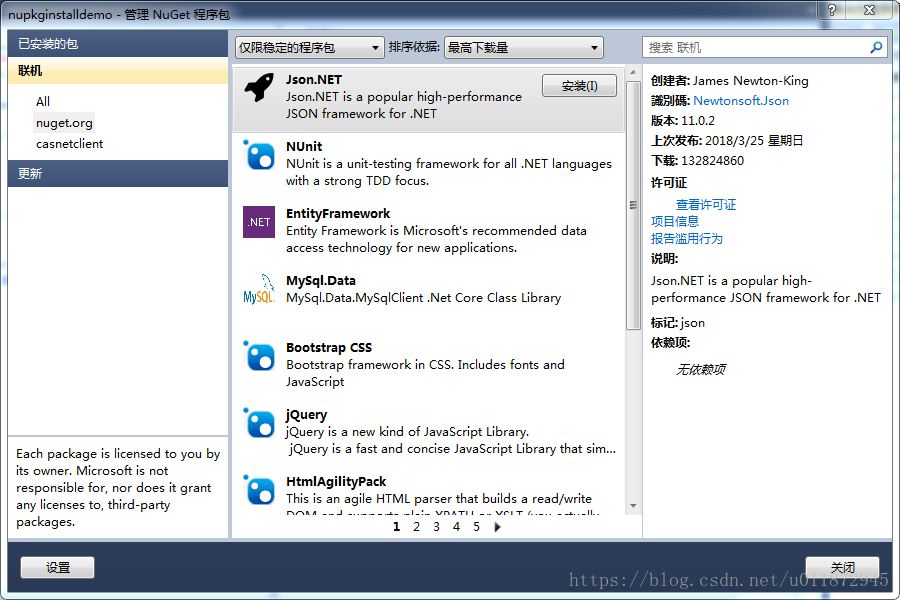Screen dimensions: 900x600
Task: Click the publish date 2018/3/25 星期日
Action: click(x=754, y=141)
